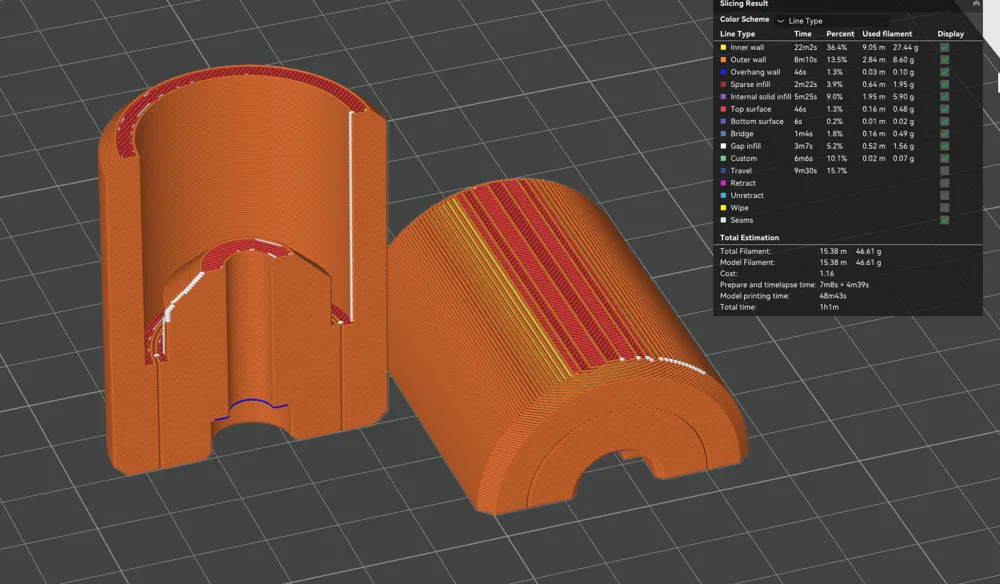Click the Display column header

950,34
